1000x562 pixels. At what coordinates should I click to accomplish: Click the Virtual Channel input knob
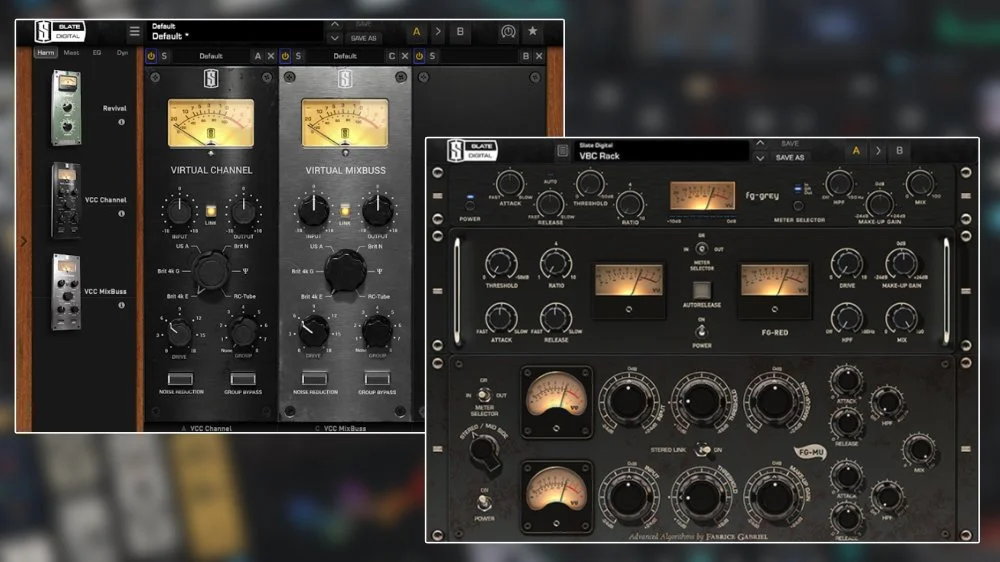point(179,211)
